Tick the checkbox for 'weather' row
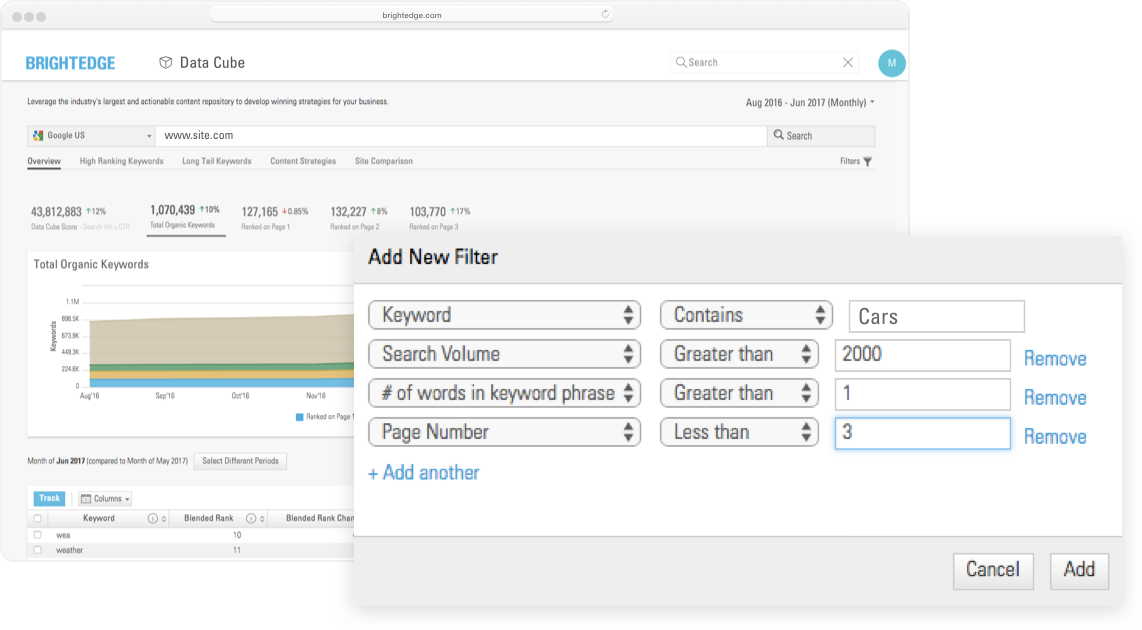1142x630 pixels. 38,550
